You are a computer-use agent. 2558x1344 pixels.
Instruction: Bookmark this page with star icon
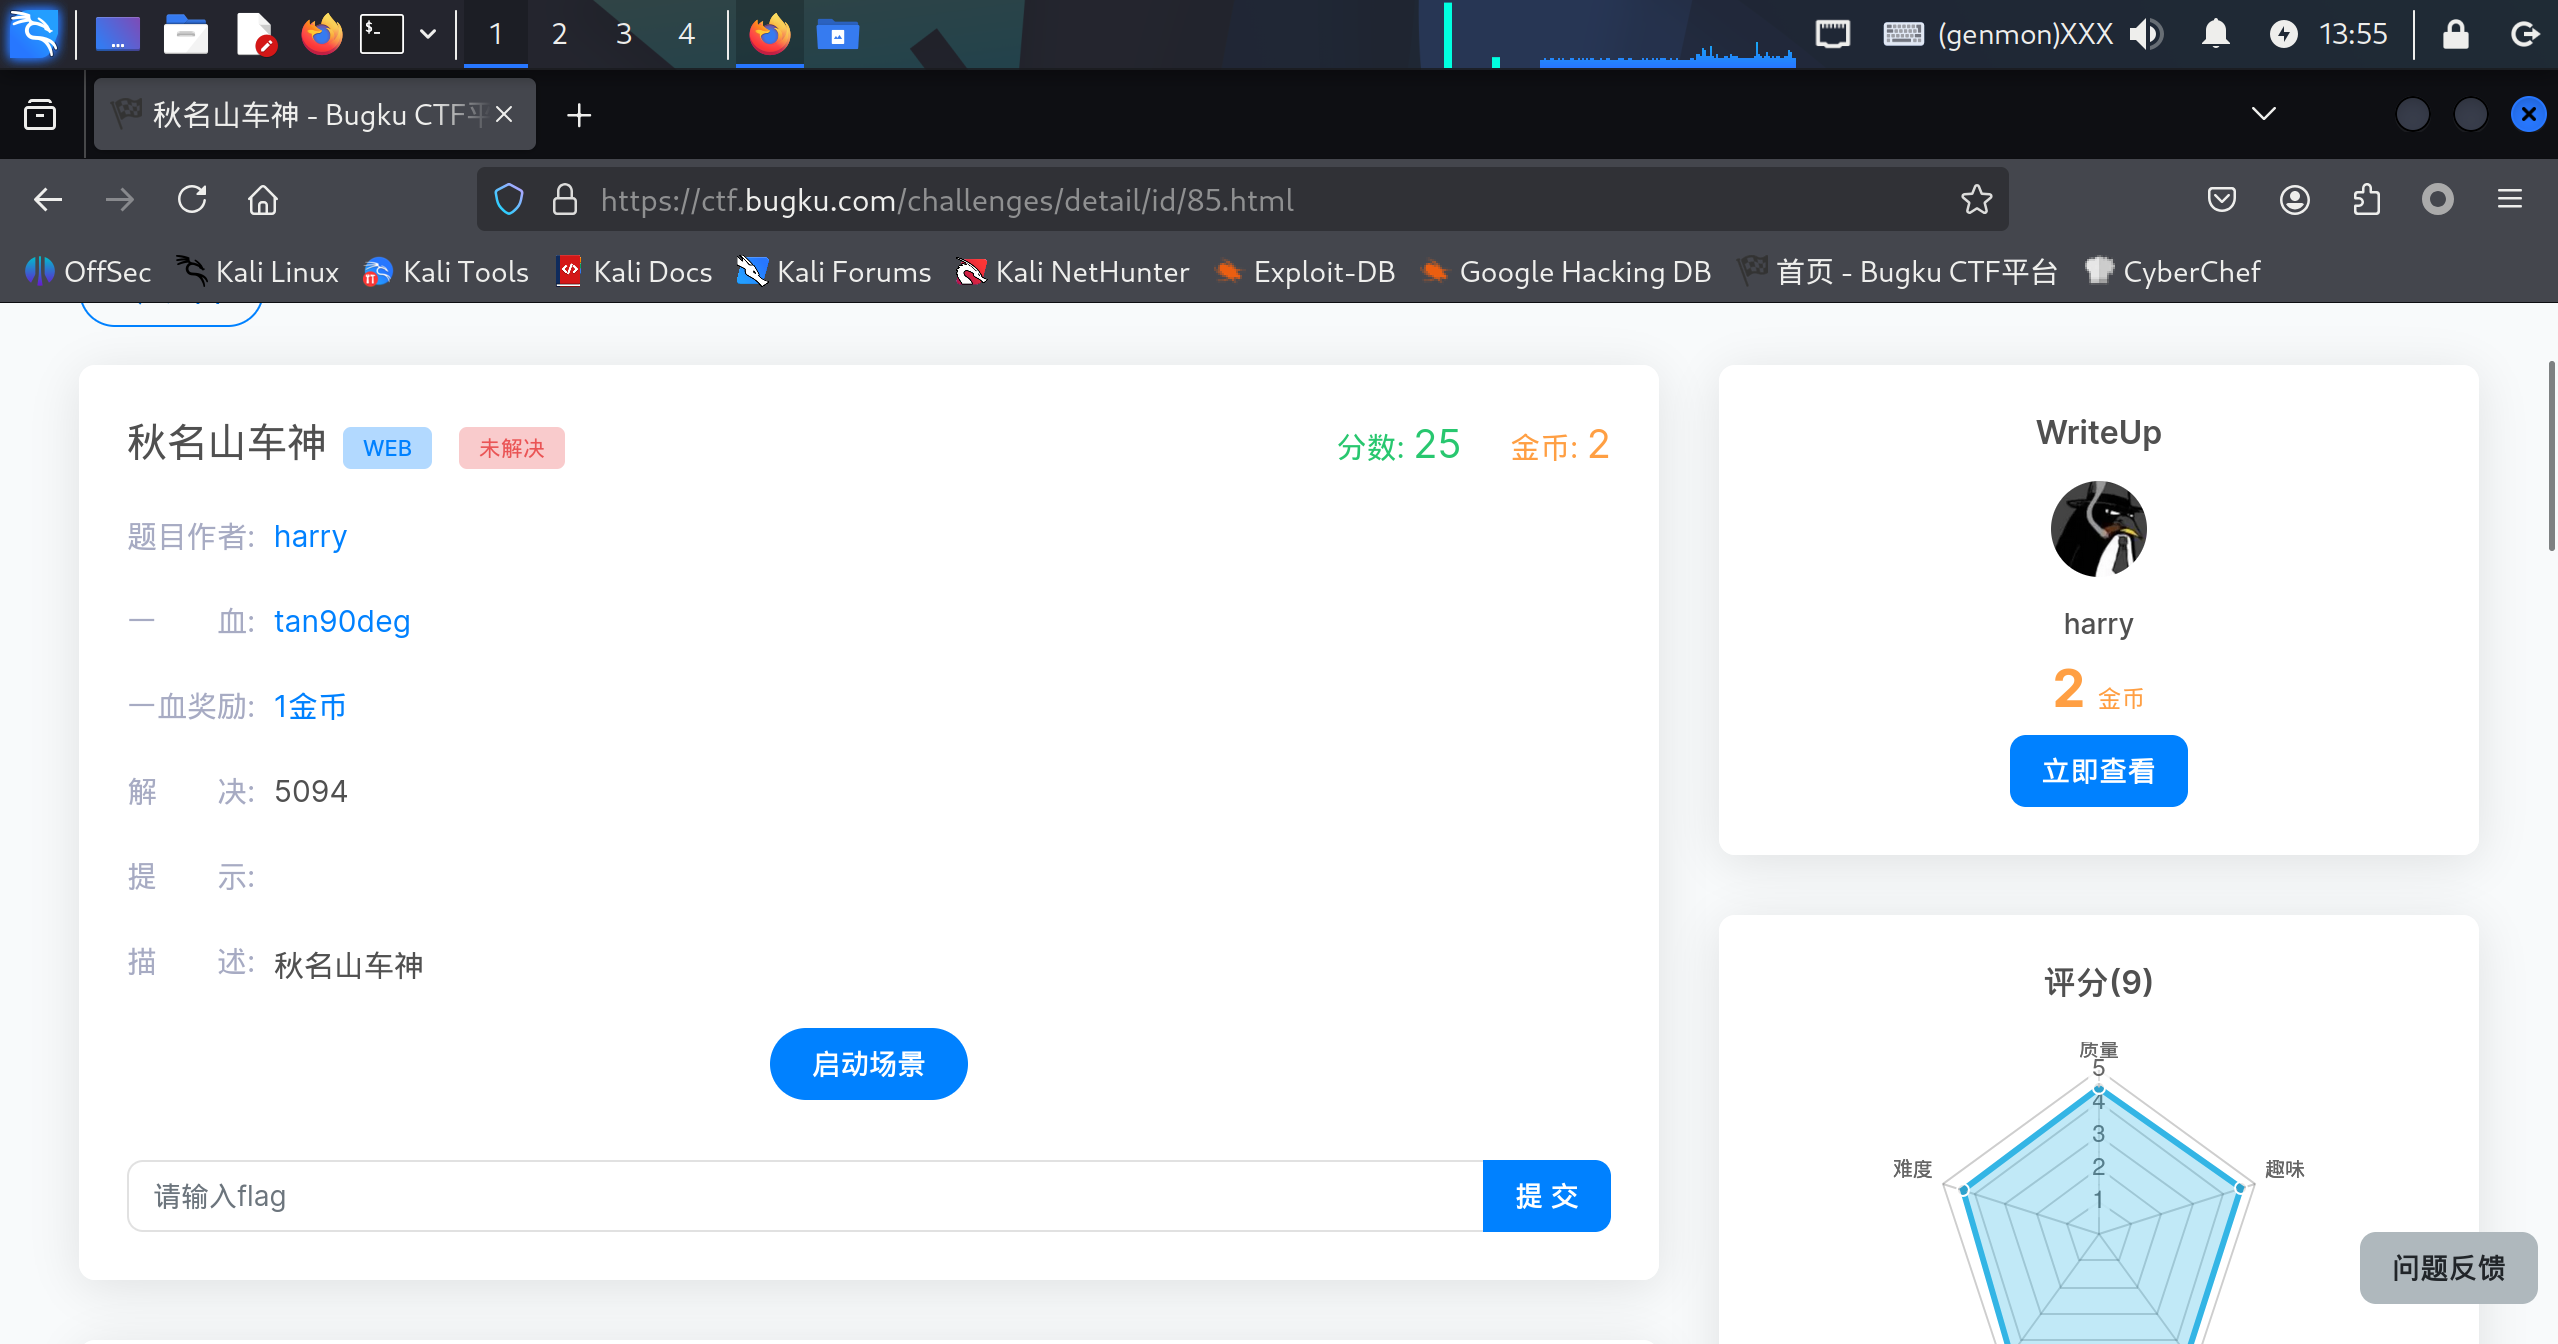point(1976,200)
